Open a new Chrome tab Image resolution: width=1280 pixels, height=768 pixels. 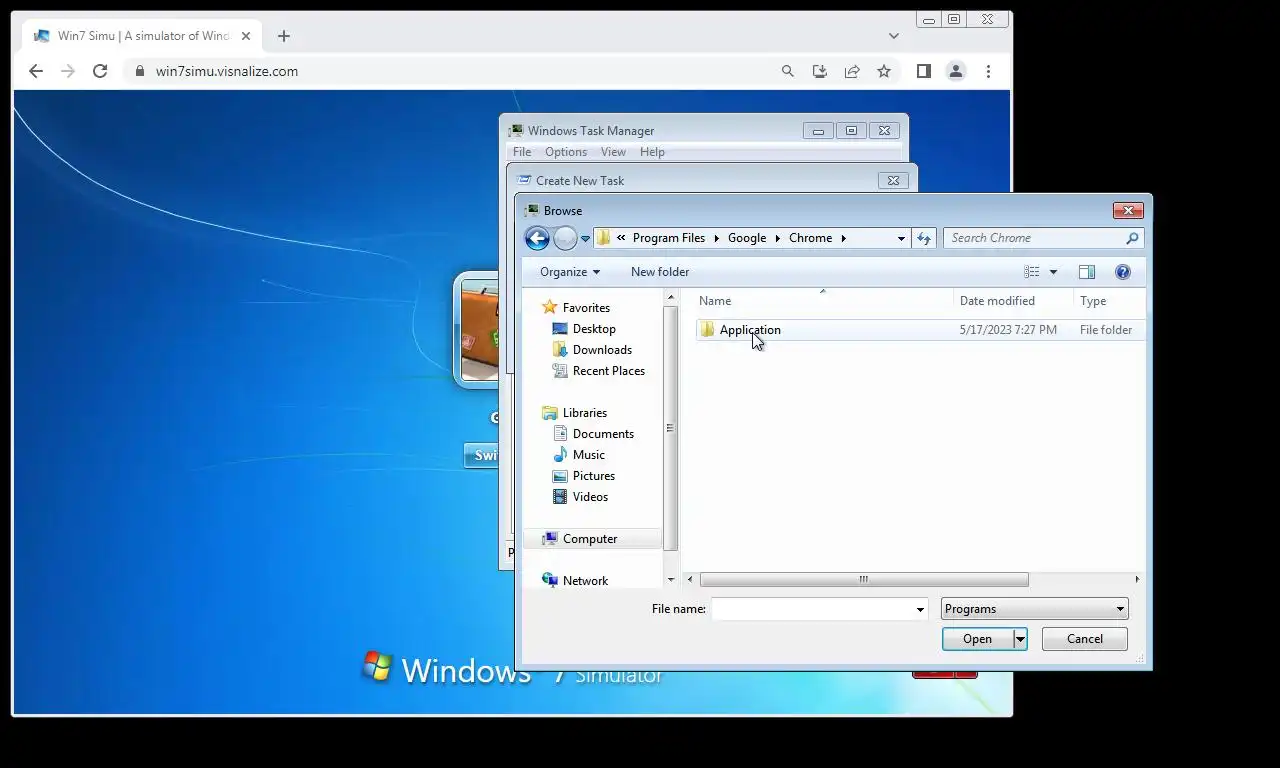(284, 36)
